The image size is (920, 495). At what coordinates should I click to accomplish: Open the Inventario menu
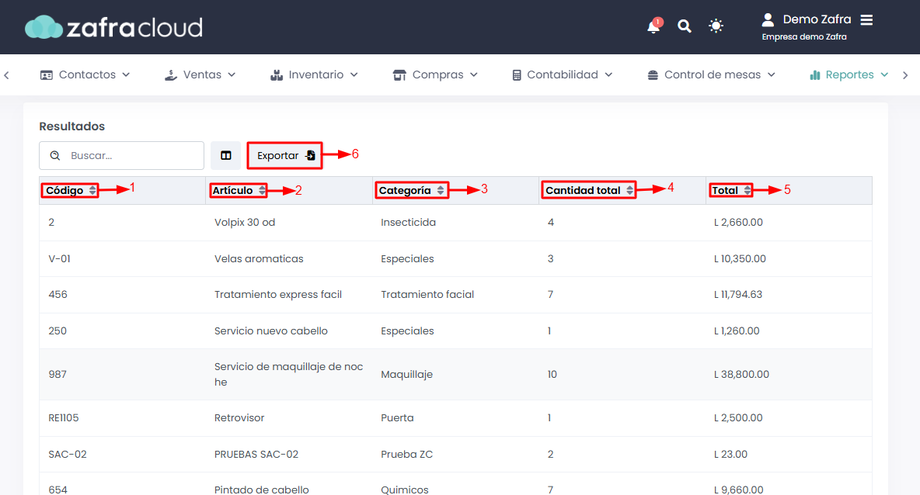[x=314, y=75]
